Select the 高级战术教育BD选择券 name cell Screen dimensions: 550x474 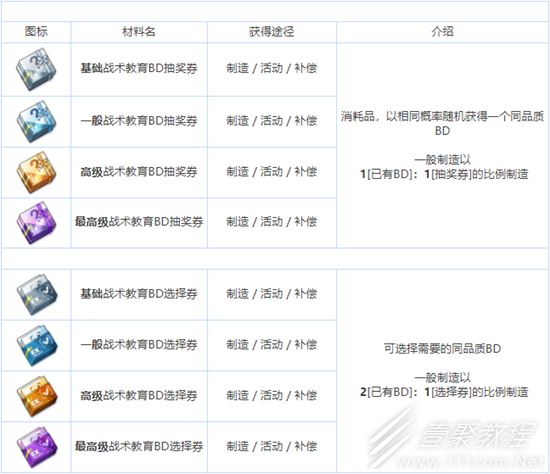pos(139,395)
